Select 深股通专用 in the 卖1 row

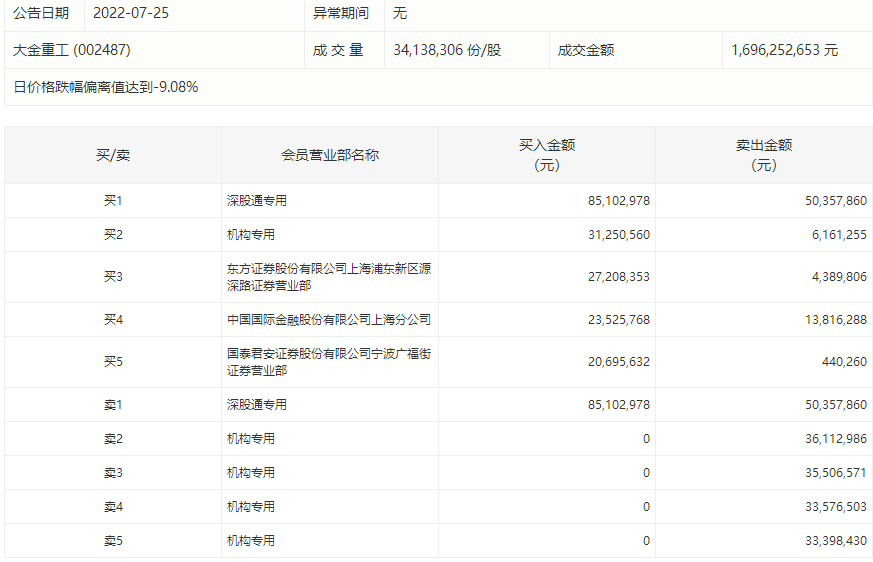click(257, 405)
